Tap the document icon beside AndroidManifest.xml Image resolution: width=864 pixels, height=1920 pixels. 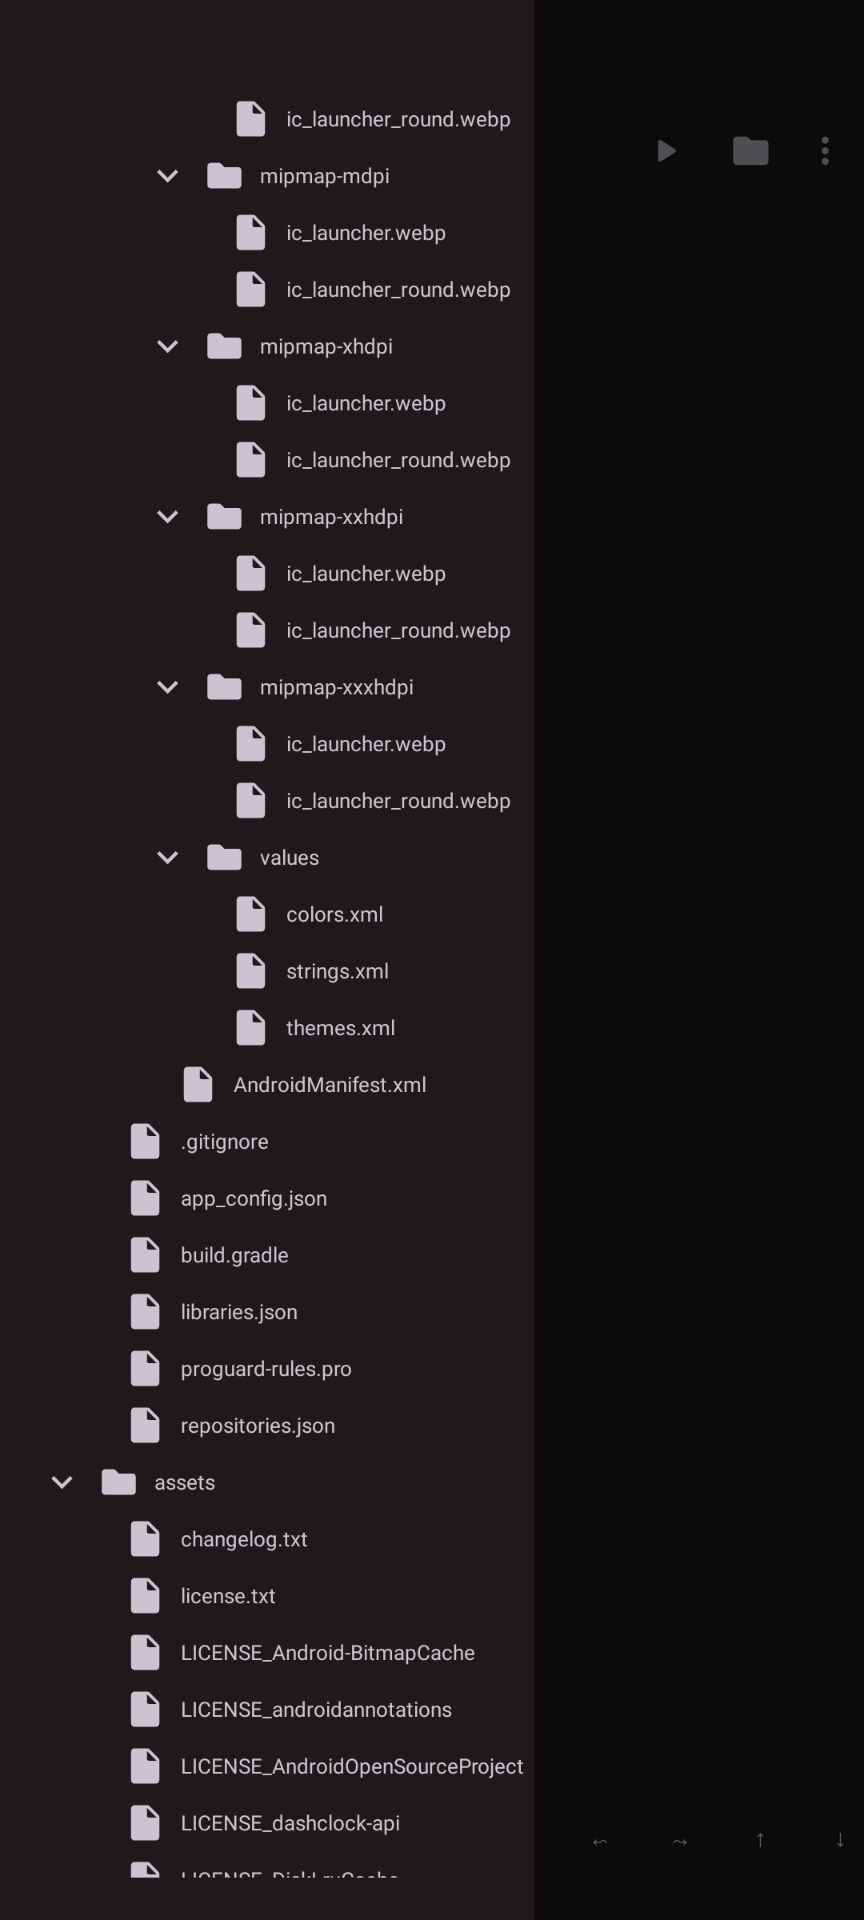click(x=197, y=1084)
